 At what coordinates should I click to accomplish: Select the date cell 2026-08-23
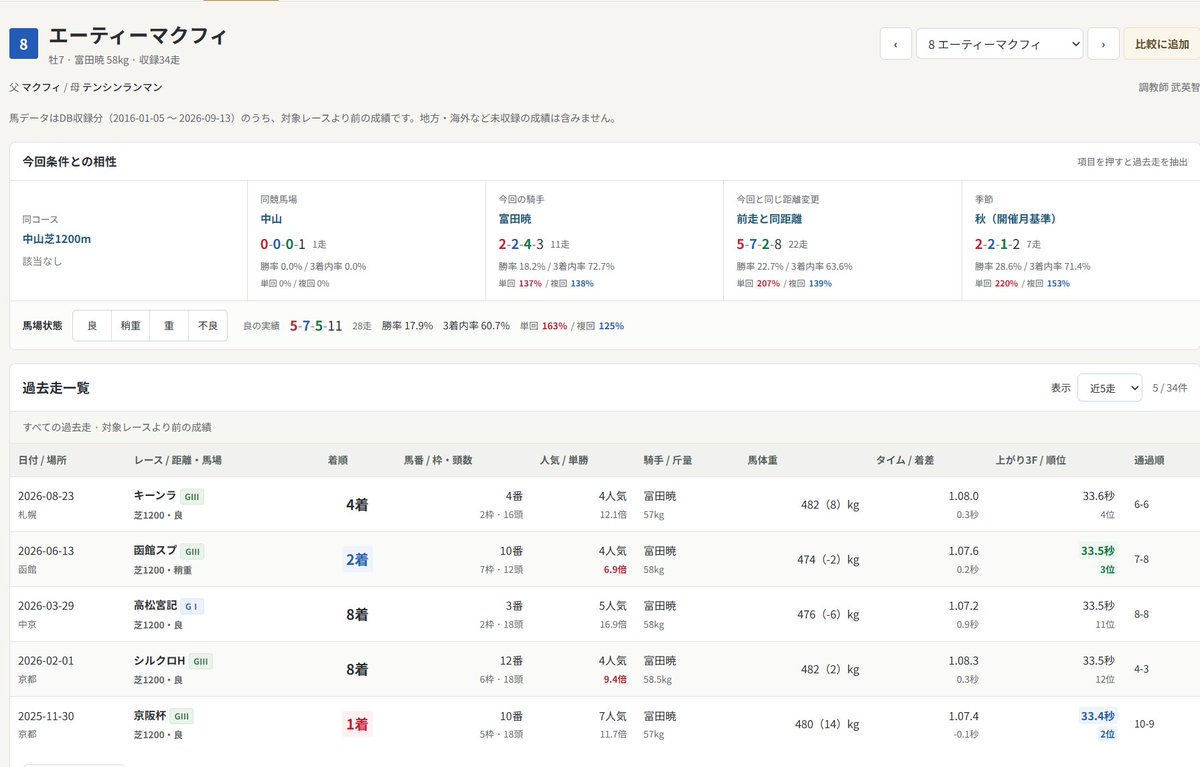tap(47, 495)
